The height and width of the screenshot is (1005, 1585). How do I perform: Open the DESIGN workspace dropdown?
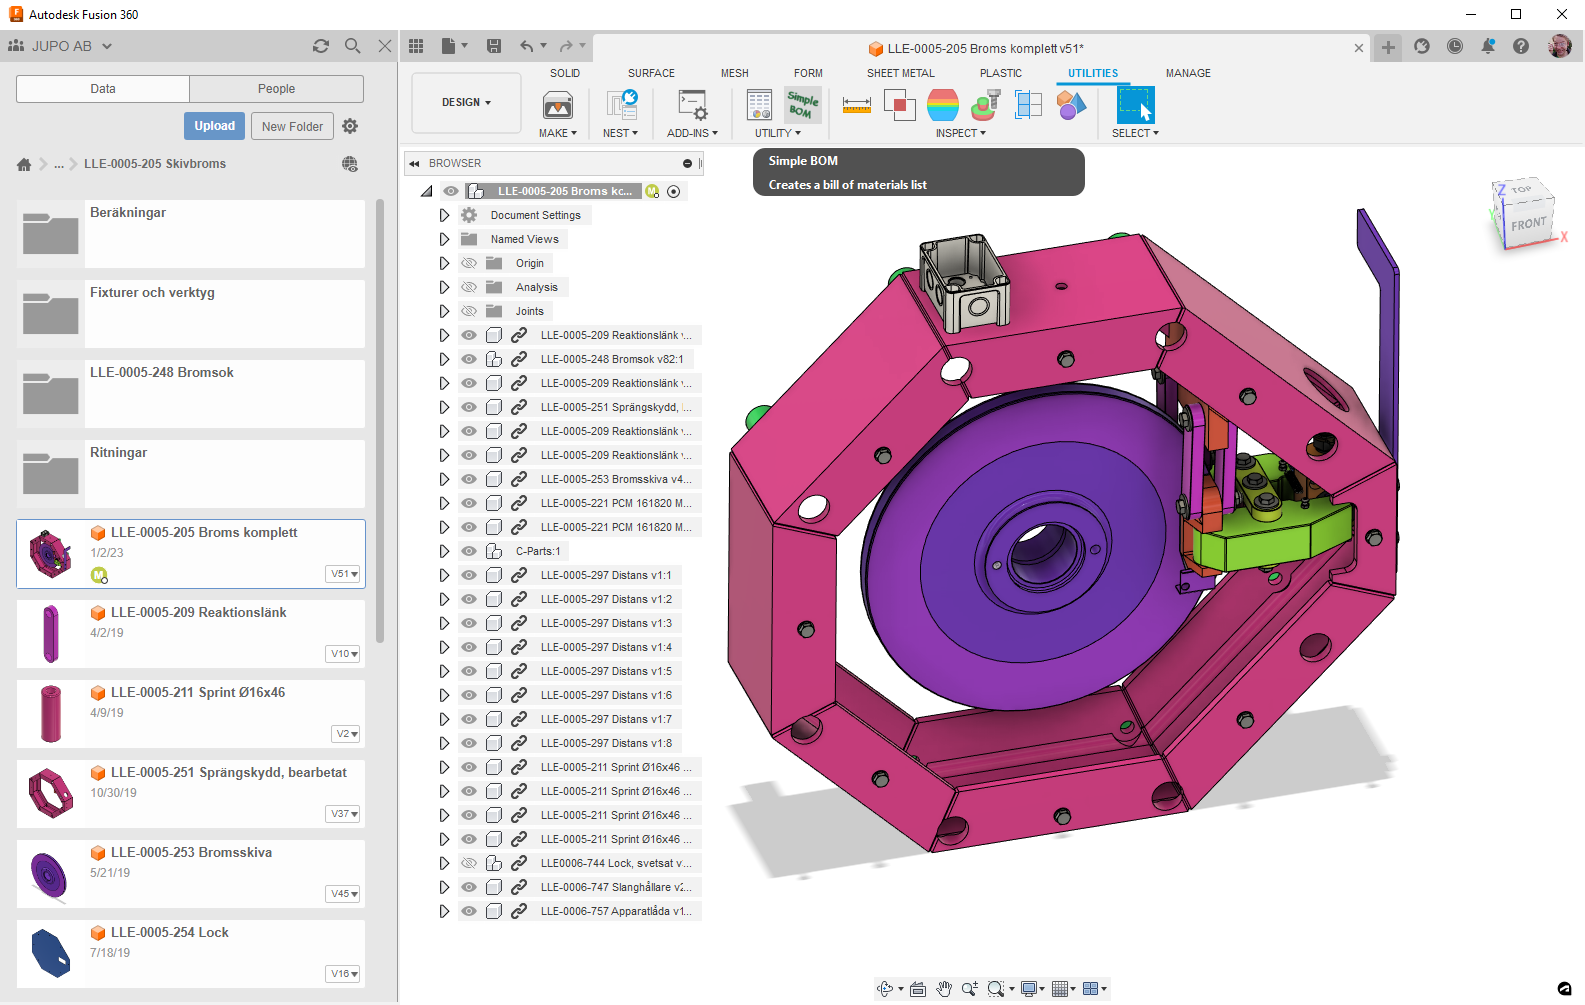click(x=466, y=102)
